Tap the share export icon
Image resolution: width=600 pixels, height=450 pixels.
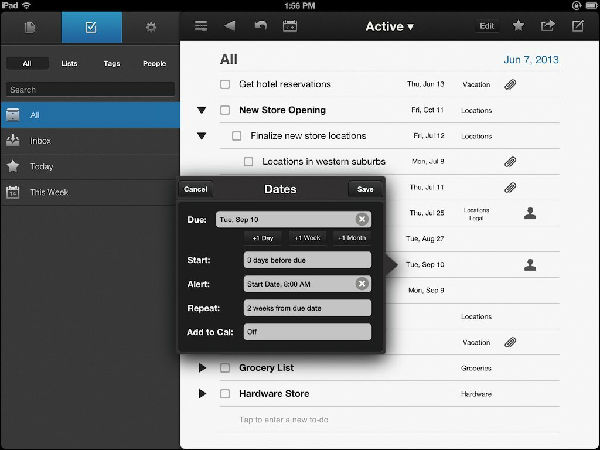pos(547,26)
